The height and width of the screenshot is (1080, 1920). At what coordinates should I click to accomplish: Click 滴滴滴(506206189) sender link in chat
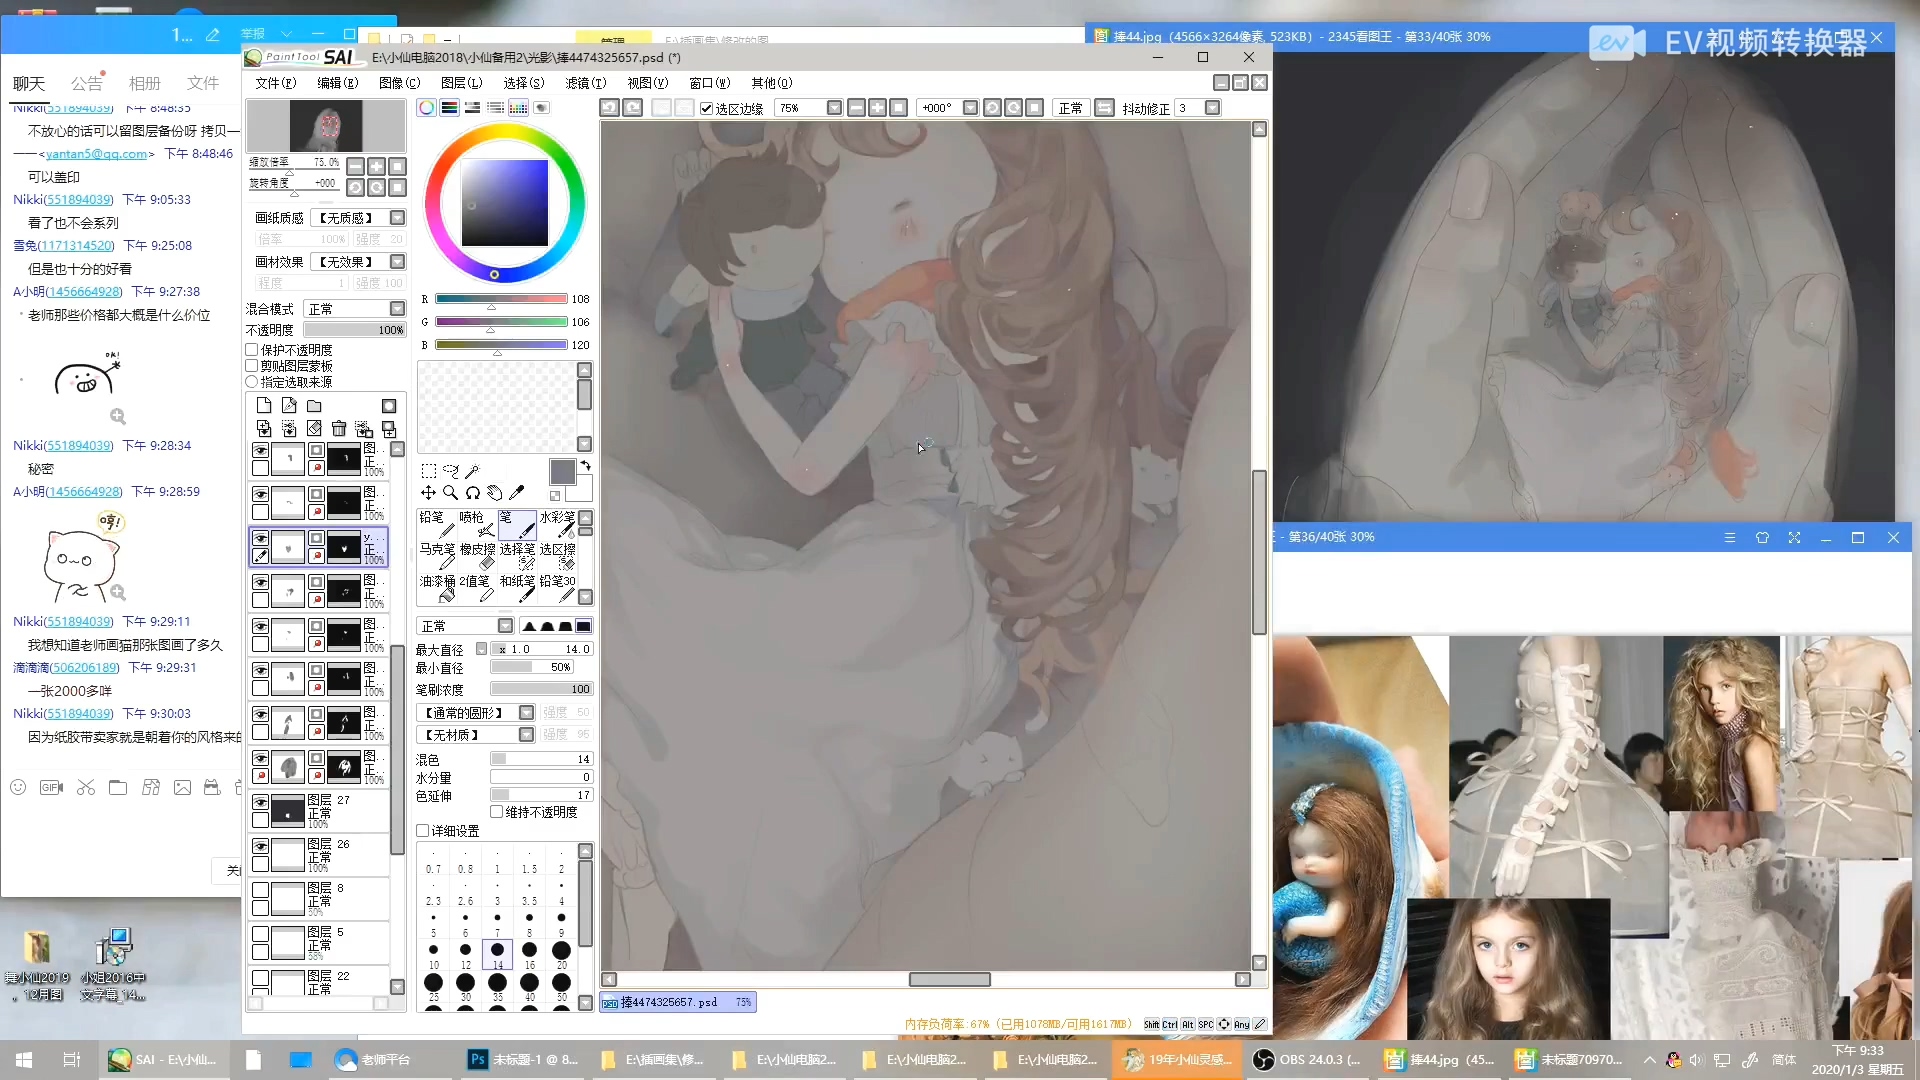[66, 668]
